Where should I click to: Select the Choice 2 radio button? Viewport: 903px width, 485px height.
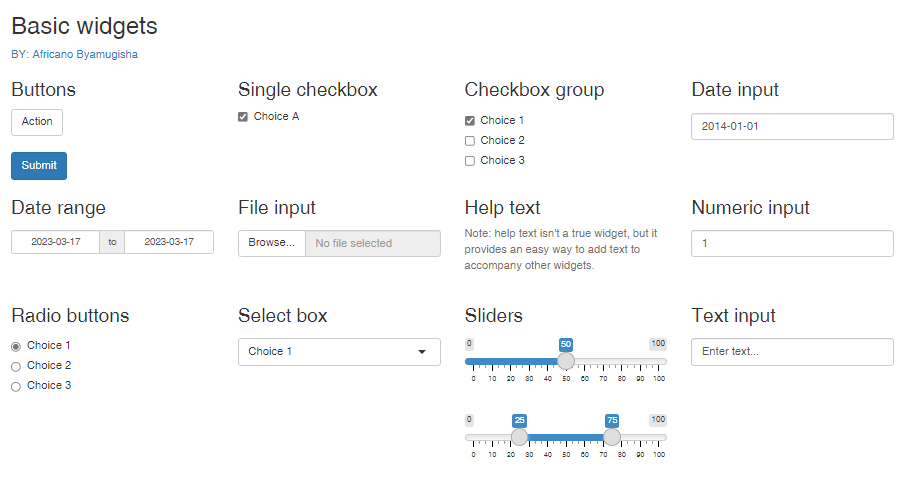click(16, 366)
